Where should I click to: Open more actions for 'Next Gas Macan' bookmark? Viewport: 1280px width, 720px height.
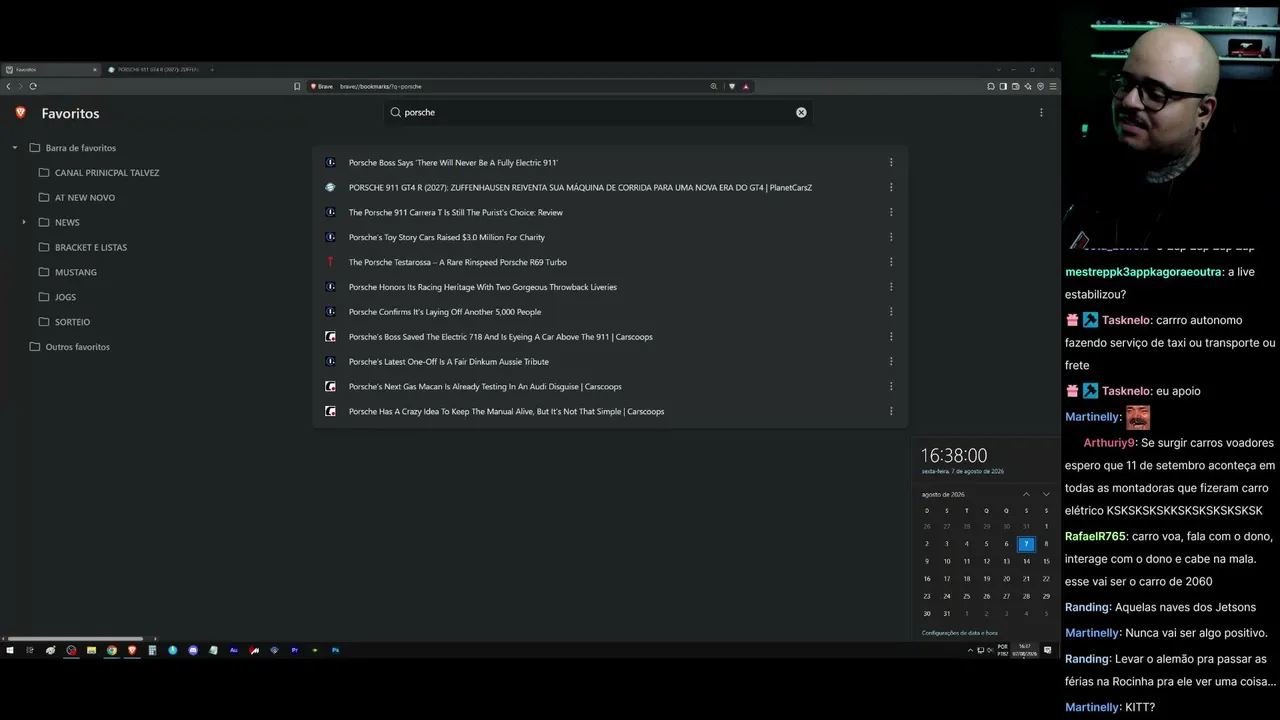tap(891, 387)
